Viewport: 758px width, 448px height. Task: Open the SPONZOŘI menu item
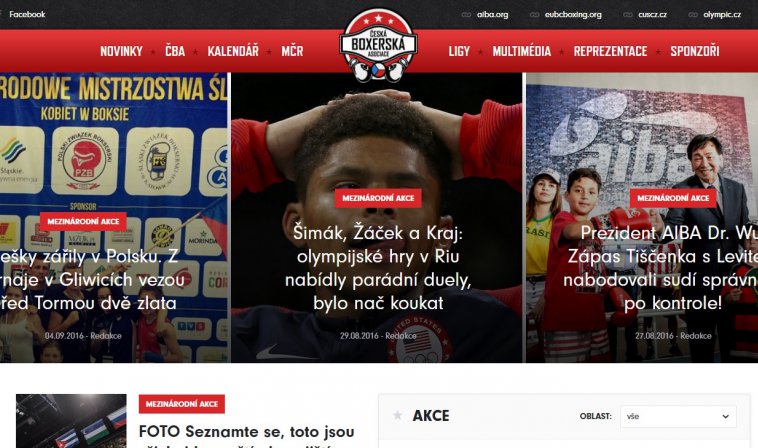(695, 51)
